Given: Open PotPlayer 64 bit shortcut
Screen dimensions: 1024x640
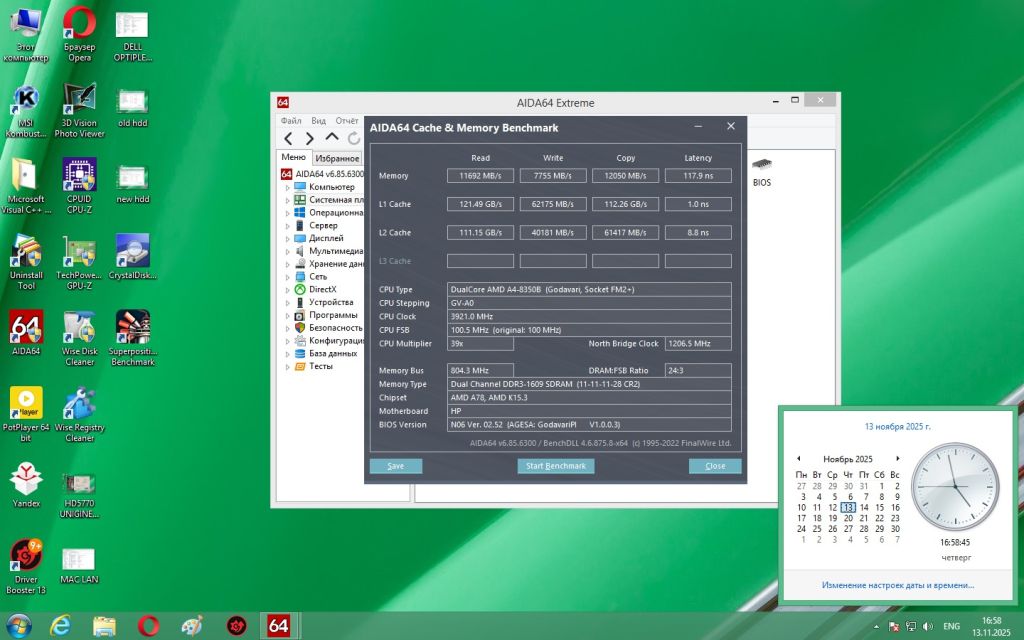Looking at the screenshot, I should click(25, 414).
